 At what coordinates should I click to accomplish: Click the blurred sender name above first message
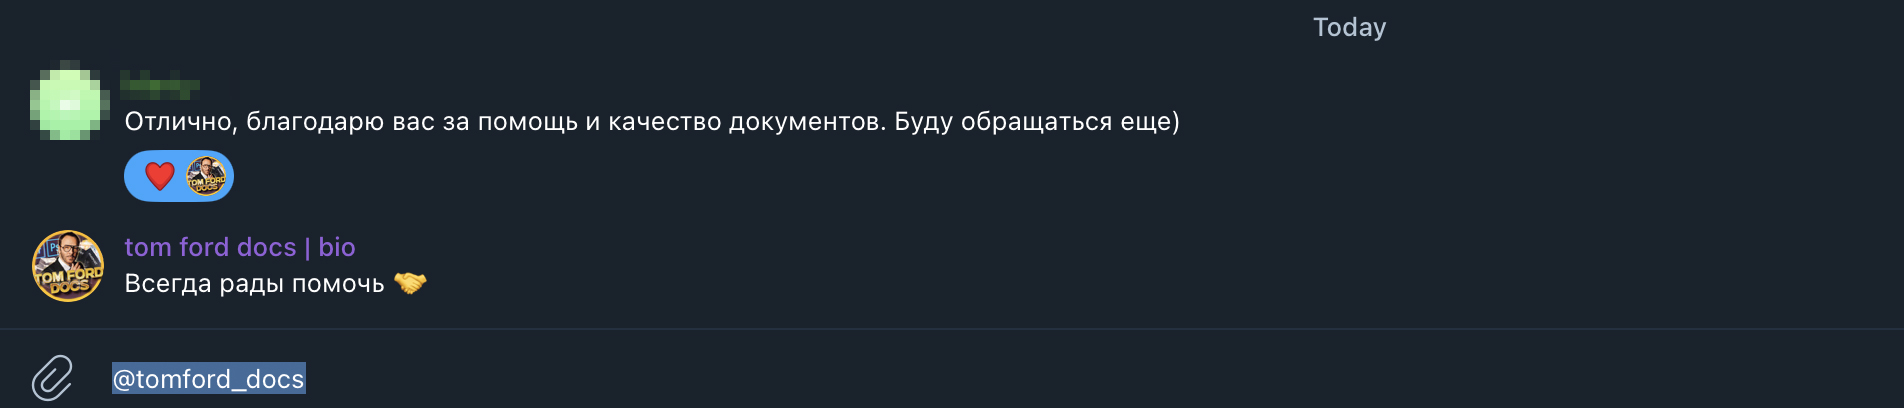tap(160, 85)
